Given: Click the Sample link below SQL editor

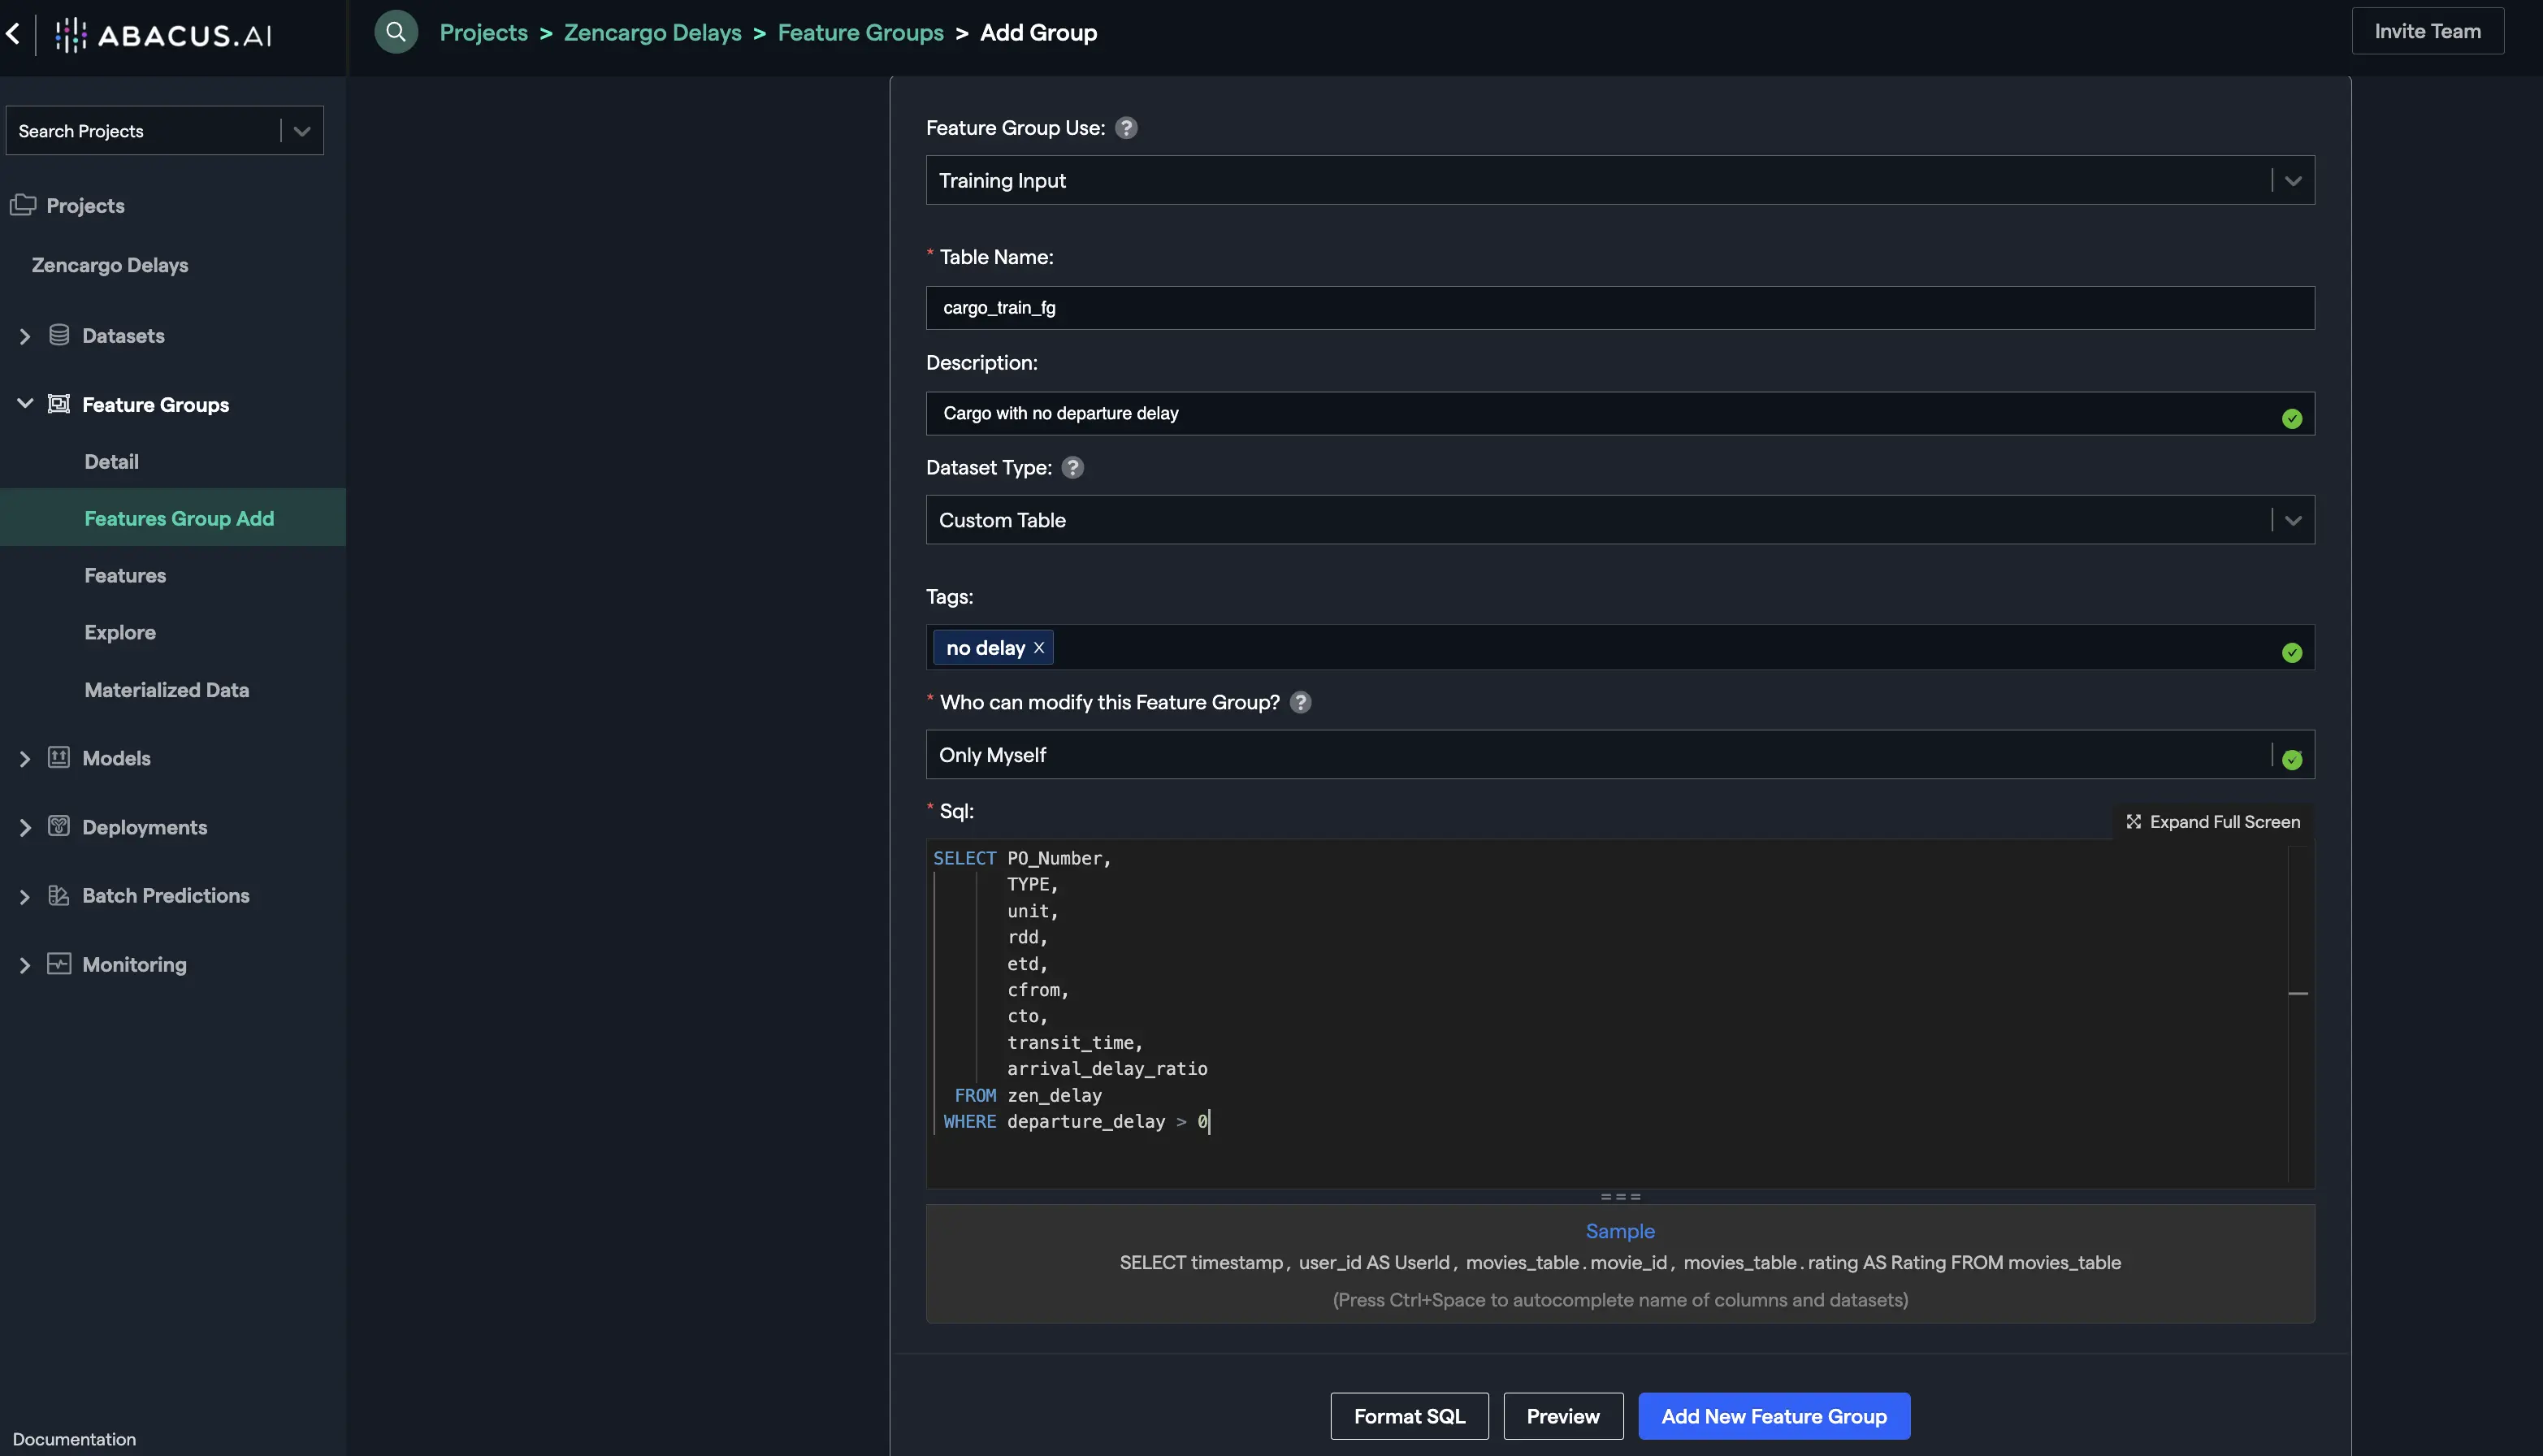Looking at the screenshot, I should pos(1620,1231).
